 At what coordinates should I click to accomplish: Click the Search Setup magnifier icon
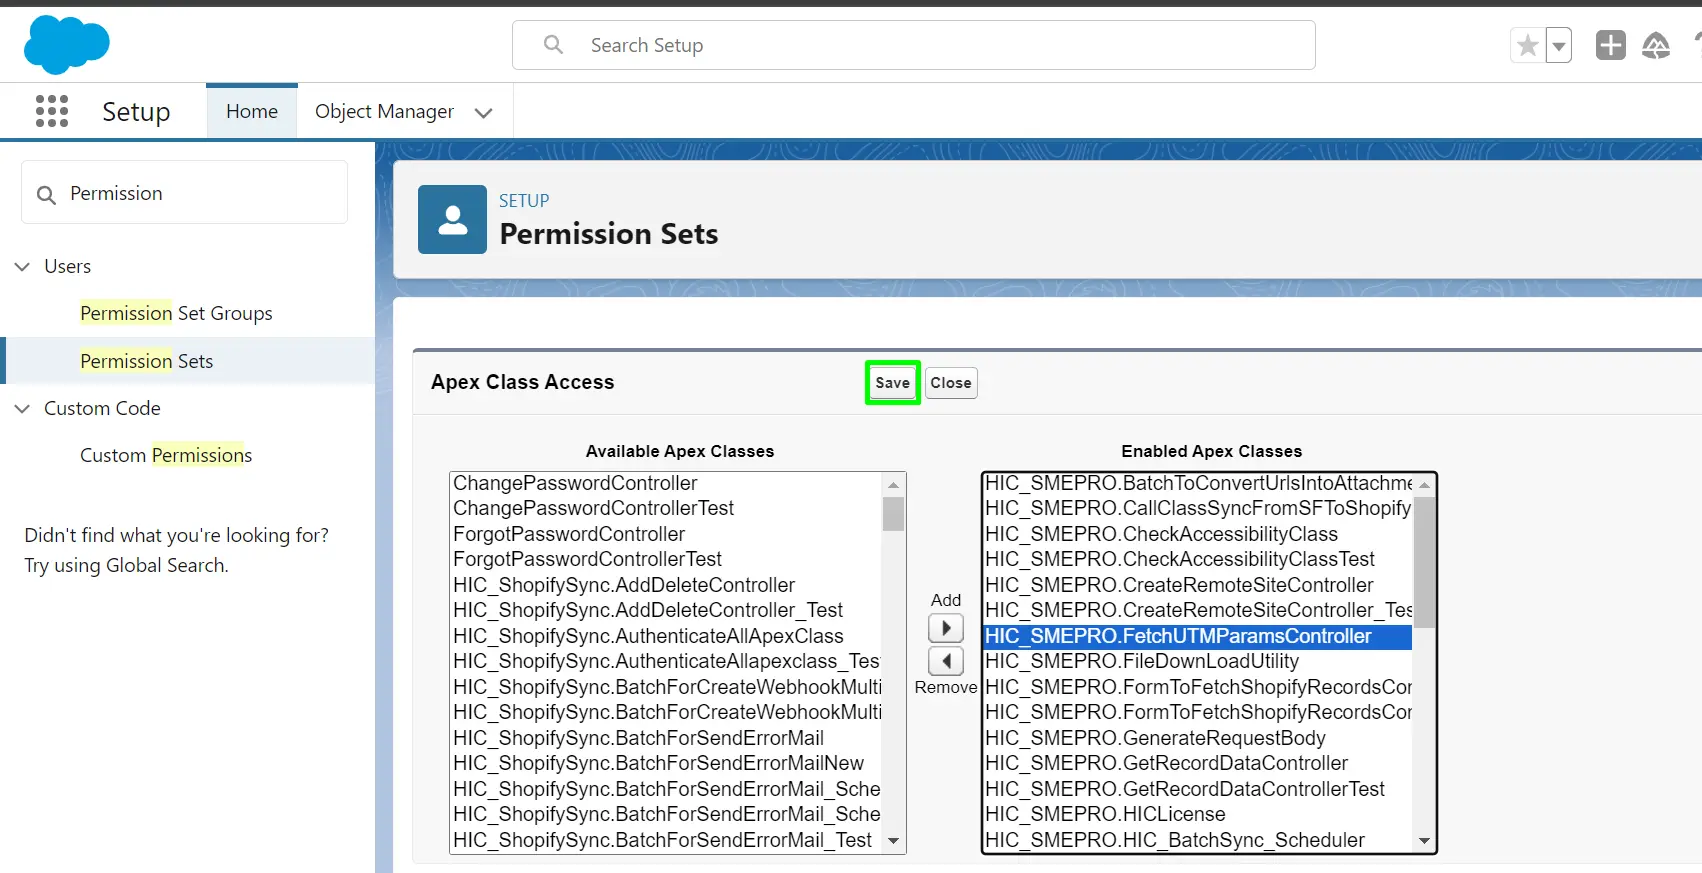tap(553, 45)
